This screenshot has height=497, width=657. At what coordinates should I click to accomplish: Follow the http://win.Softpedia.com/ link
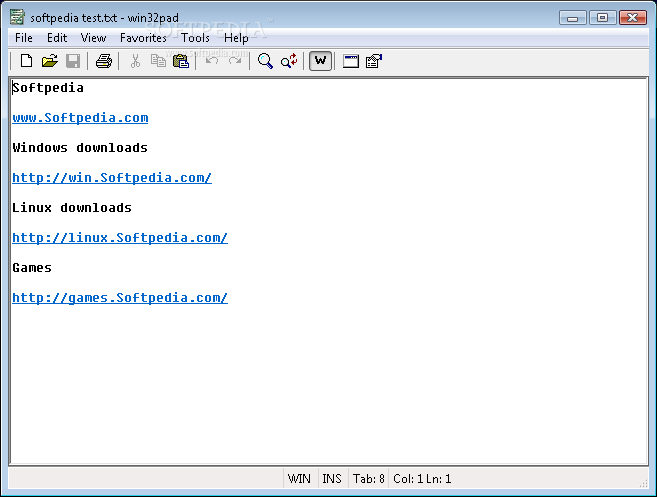(112, 178)
